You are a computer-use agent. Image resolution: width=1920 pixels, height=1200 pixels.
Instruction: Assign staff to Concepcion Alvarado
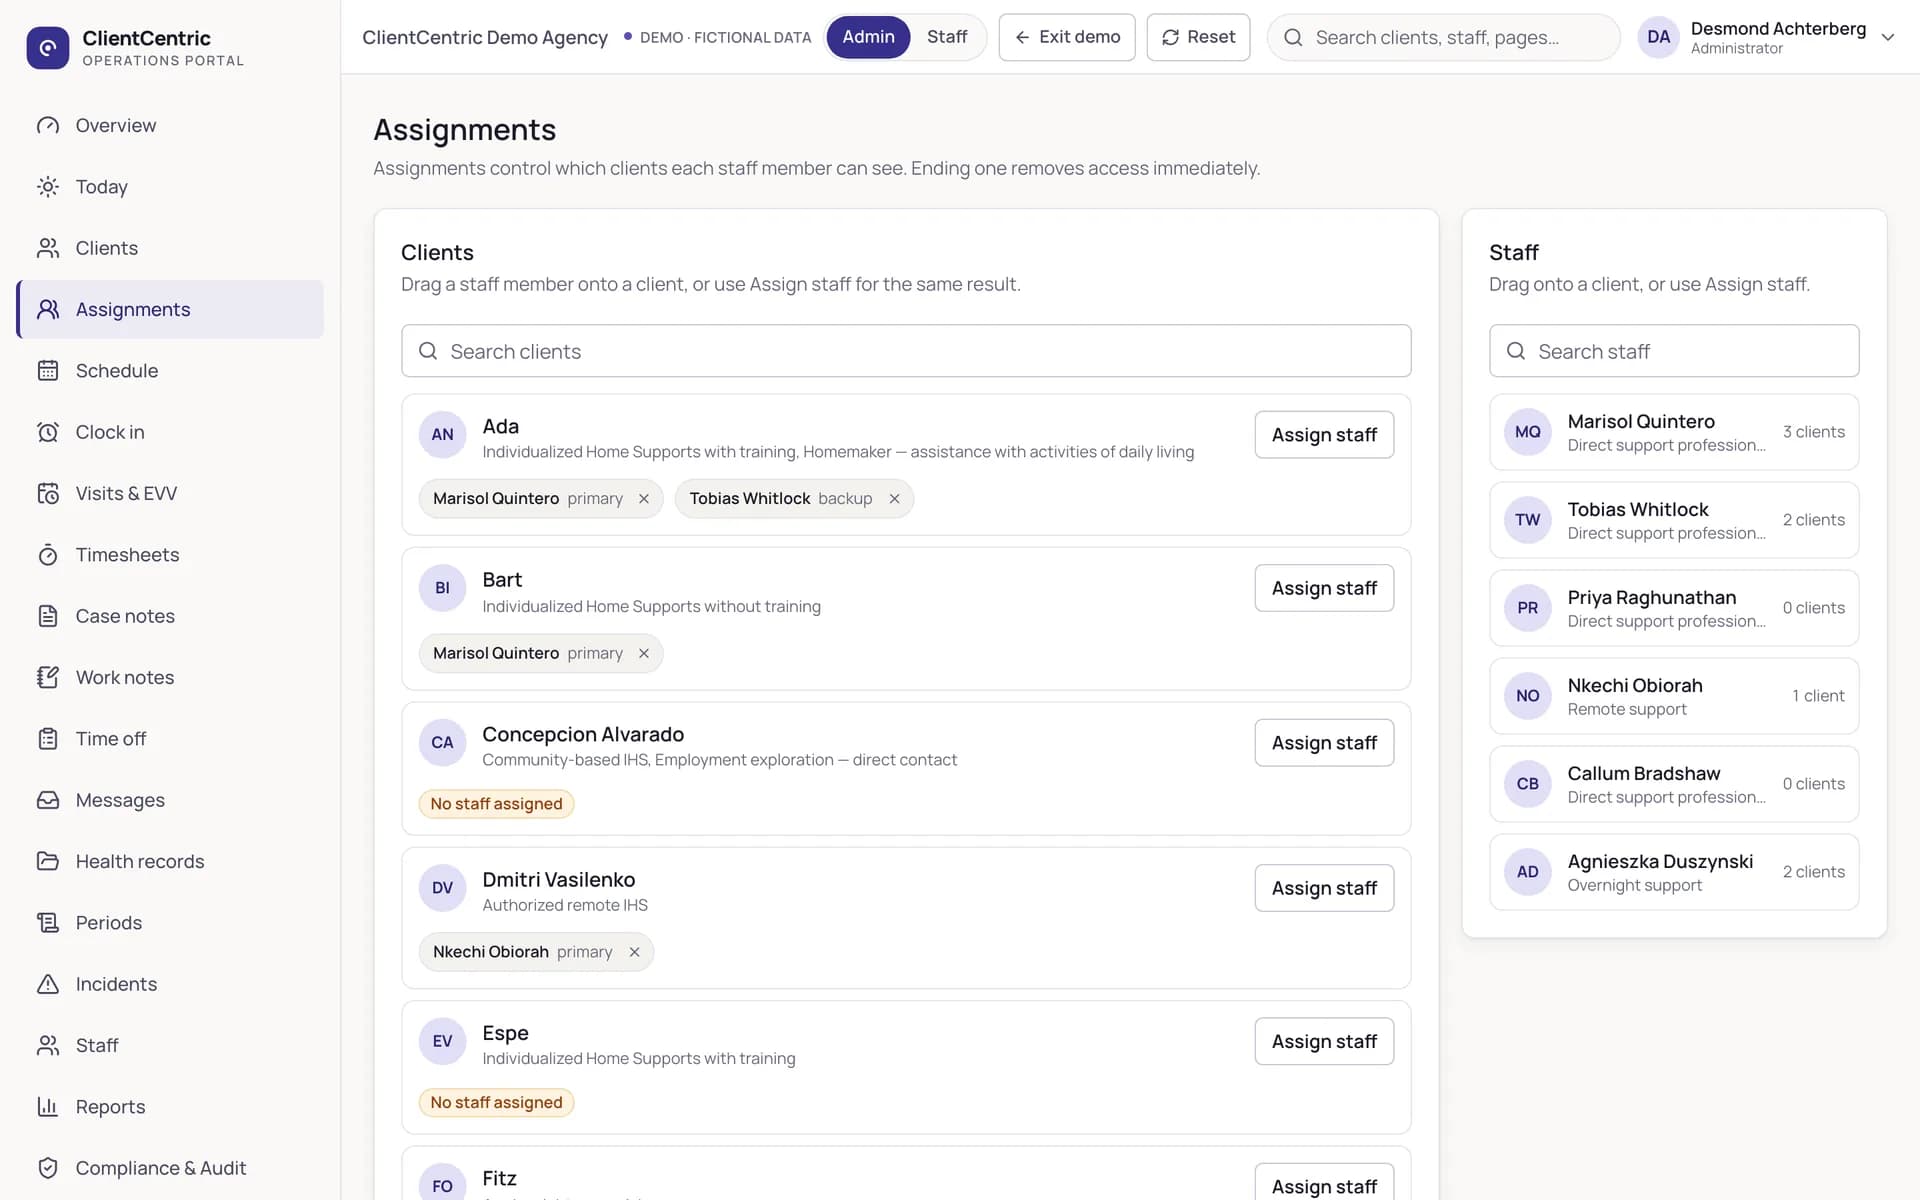1324,743
